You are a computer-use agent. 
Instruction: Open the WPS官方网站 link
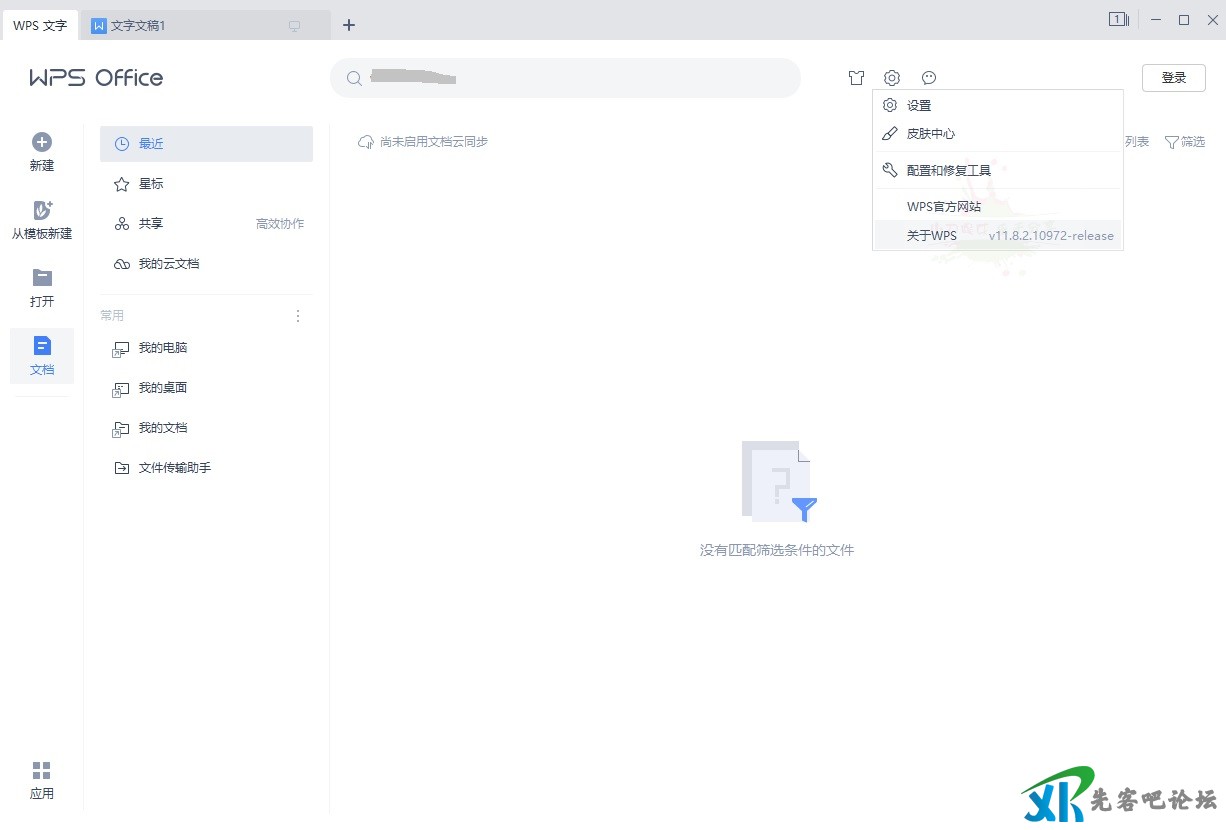(x=943, y=207)
